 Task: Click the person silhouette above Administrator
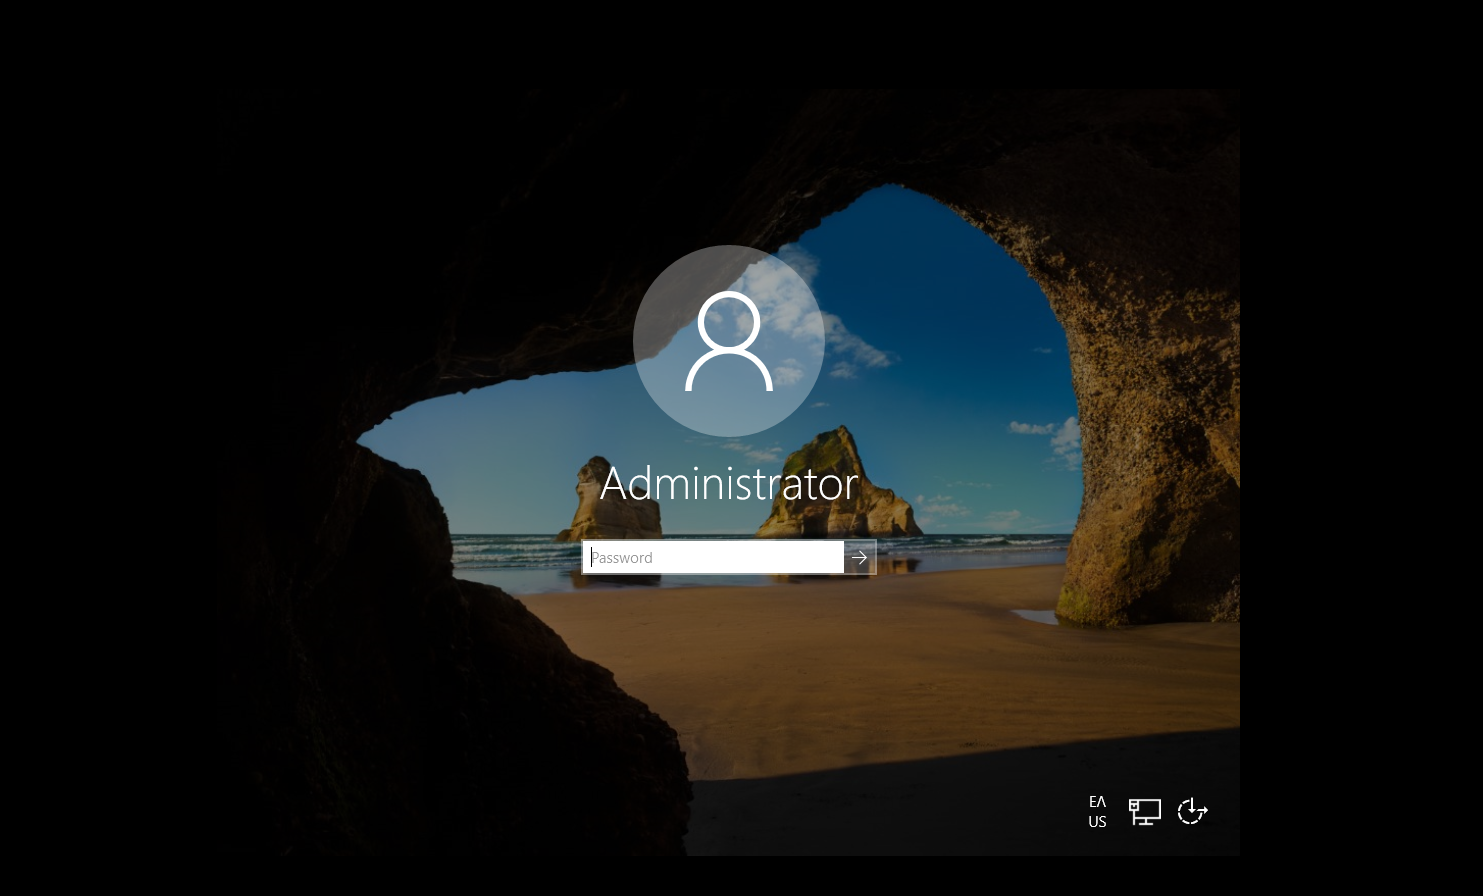point(729,341)
